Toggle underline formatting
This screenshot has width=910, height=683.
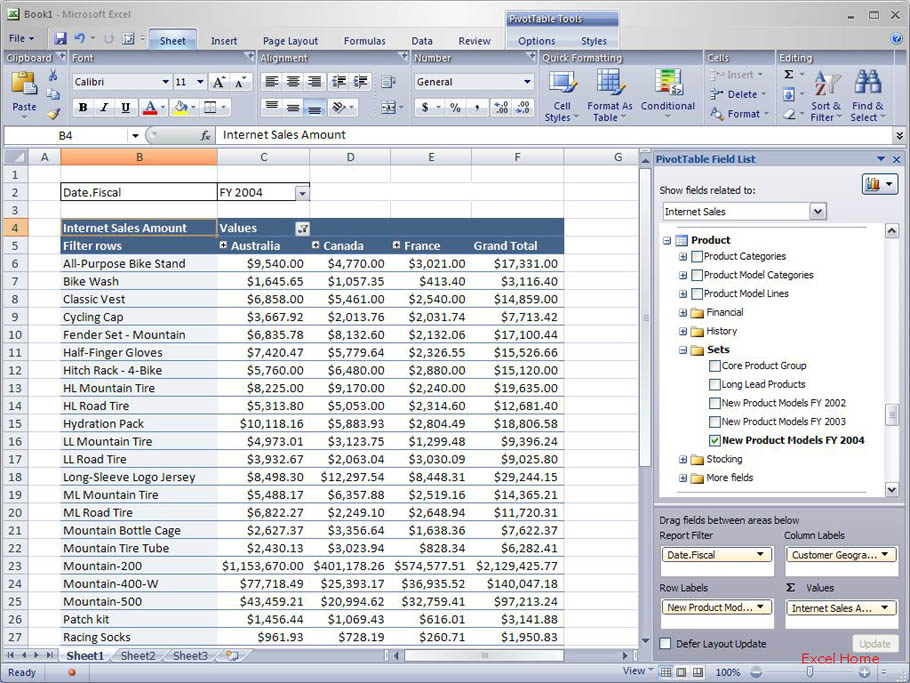coord(125,107)
